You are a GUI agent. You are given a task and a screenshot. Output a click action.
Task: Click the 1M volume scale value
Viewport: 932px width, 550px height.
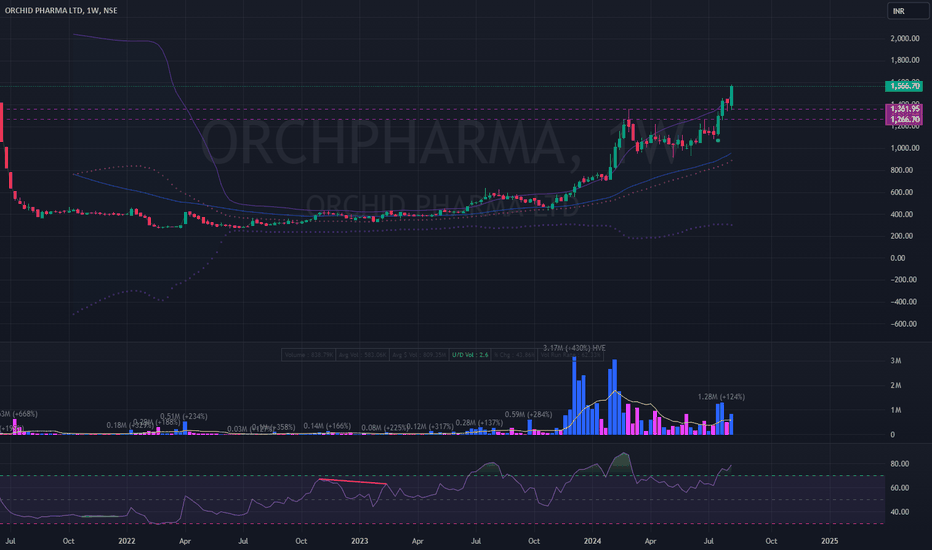895,410
